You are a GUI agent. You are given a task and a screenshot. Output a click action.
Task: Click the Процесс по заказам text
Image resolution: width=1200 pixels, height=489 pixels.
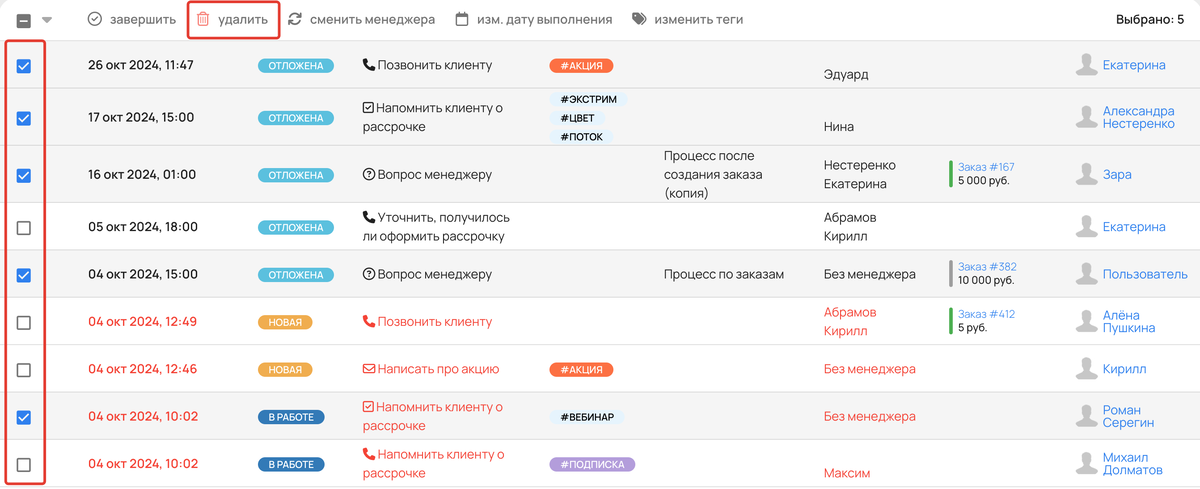click(724, 274)
